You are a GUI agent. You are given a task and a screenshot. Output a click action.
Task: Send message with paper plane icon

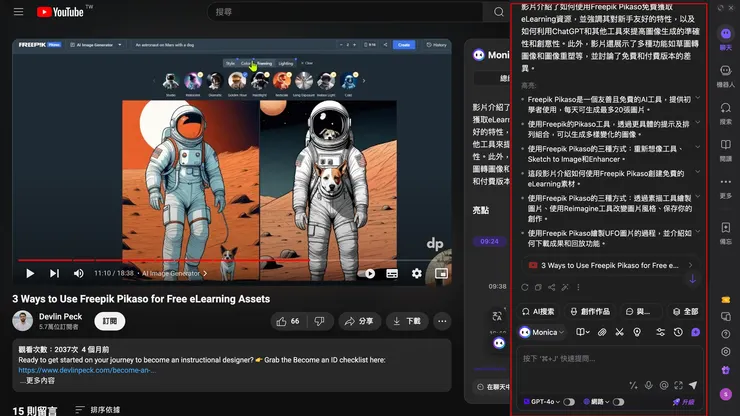pyautogui.click(x=693, y=385)
